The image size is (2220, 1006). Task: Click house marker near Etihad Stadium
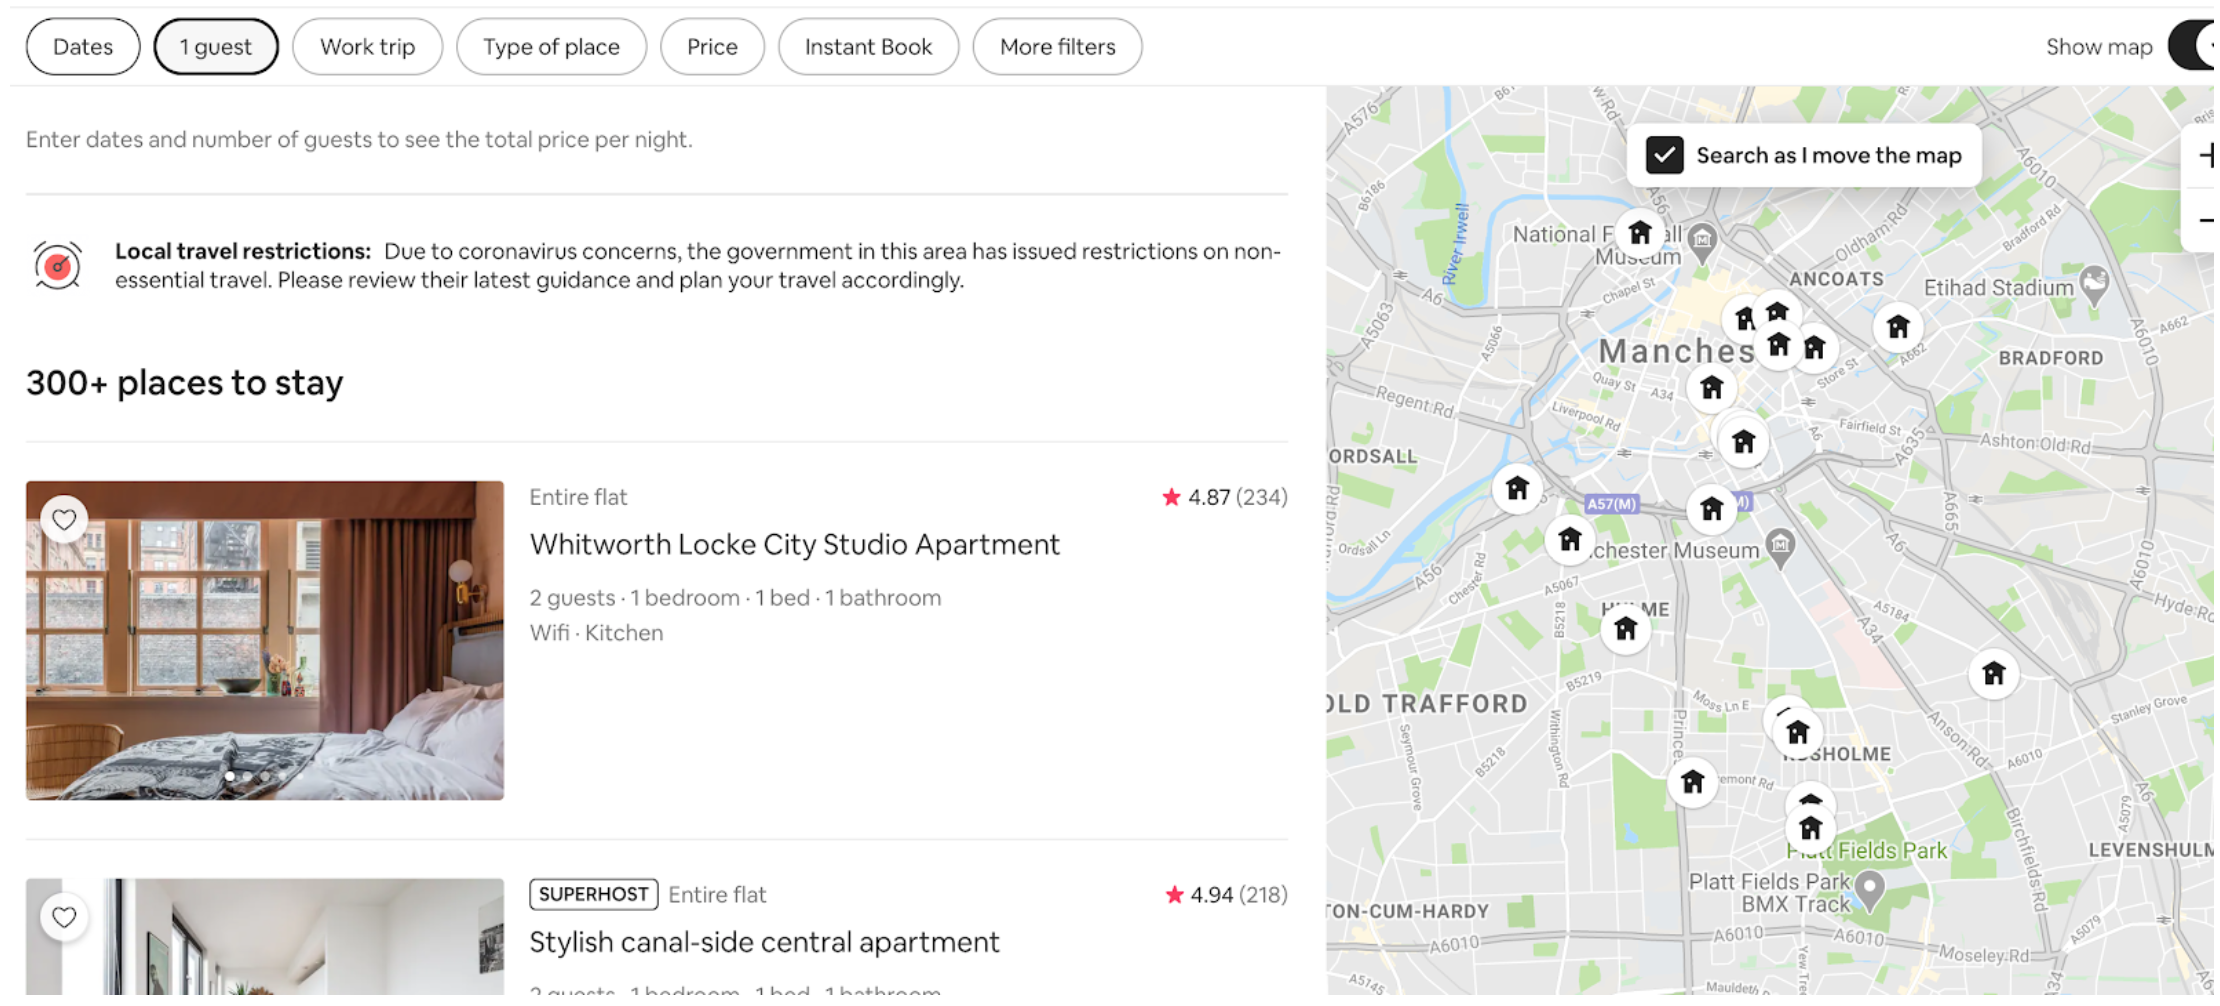point(1897,327)
